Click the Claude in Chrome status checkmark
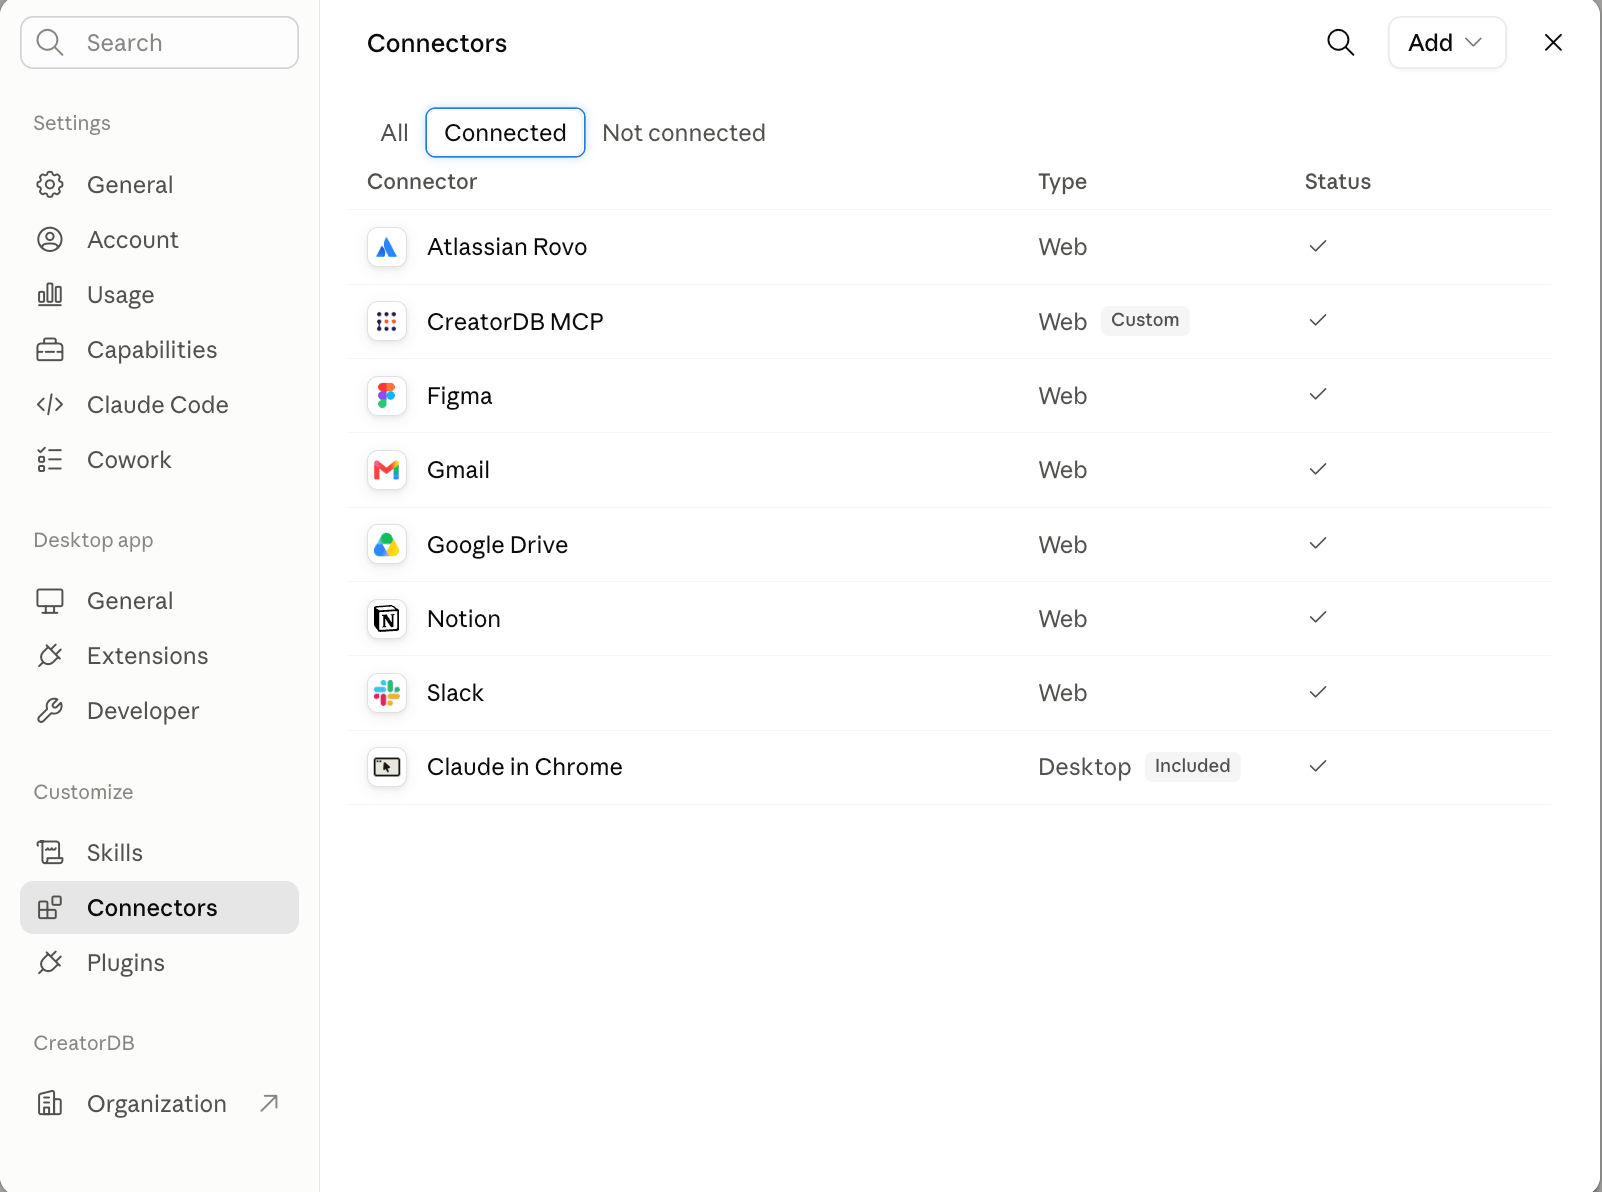The image size is (1602, 1192). click(x=1318, y=766)
